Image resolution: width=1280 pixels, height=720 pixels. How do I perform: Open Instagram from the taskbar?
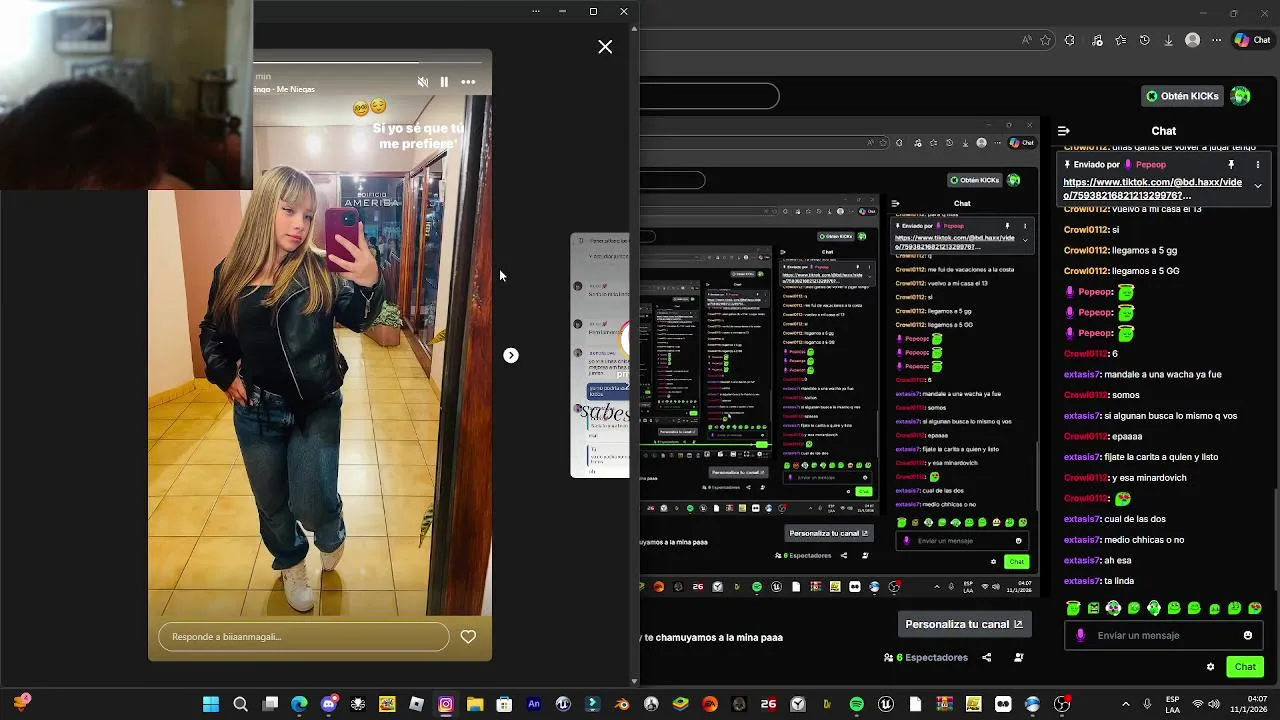tap(446, 704)
